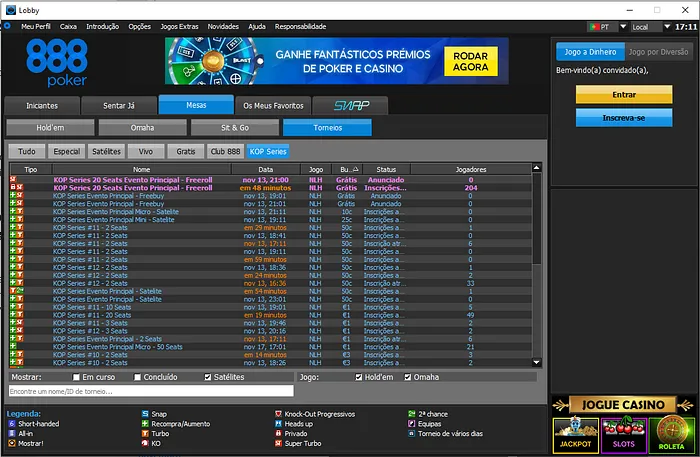Click the Mostrar! legend icon

(12, 444)
